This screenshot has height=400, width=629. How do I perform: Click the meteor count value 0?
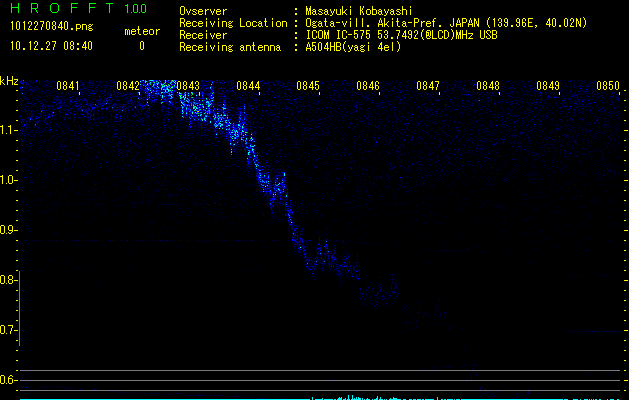click(x=142, y=46)
